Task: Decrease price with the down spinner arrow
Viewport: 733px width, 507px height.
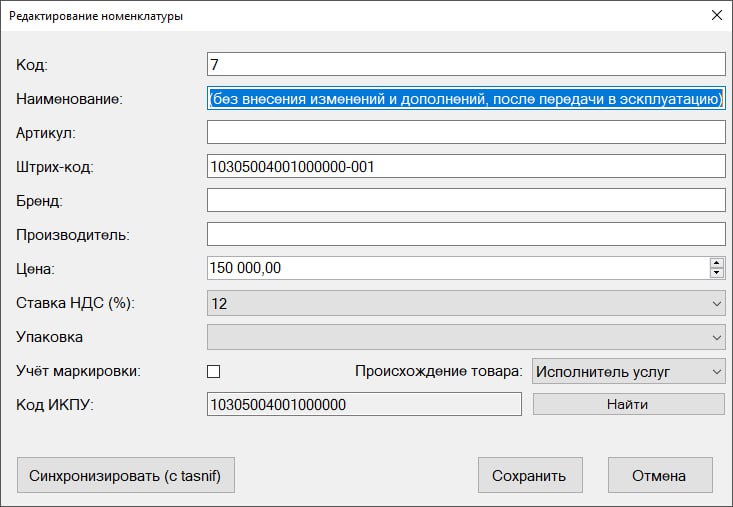Action: coord(716,273)
